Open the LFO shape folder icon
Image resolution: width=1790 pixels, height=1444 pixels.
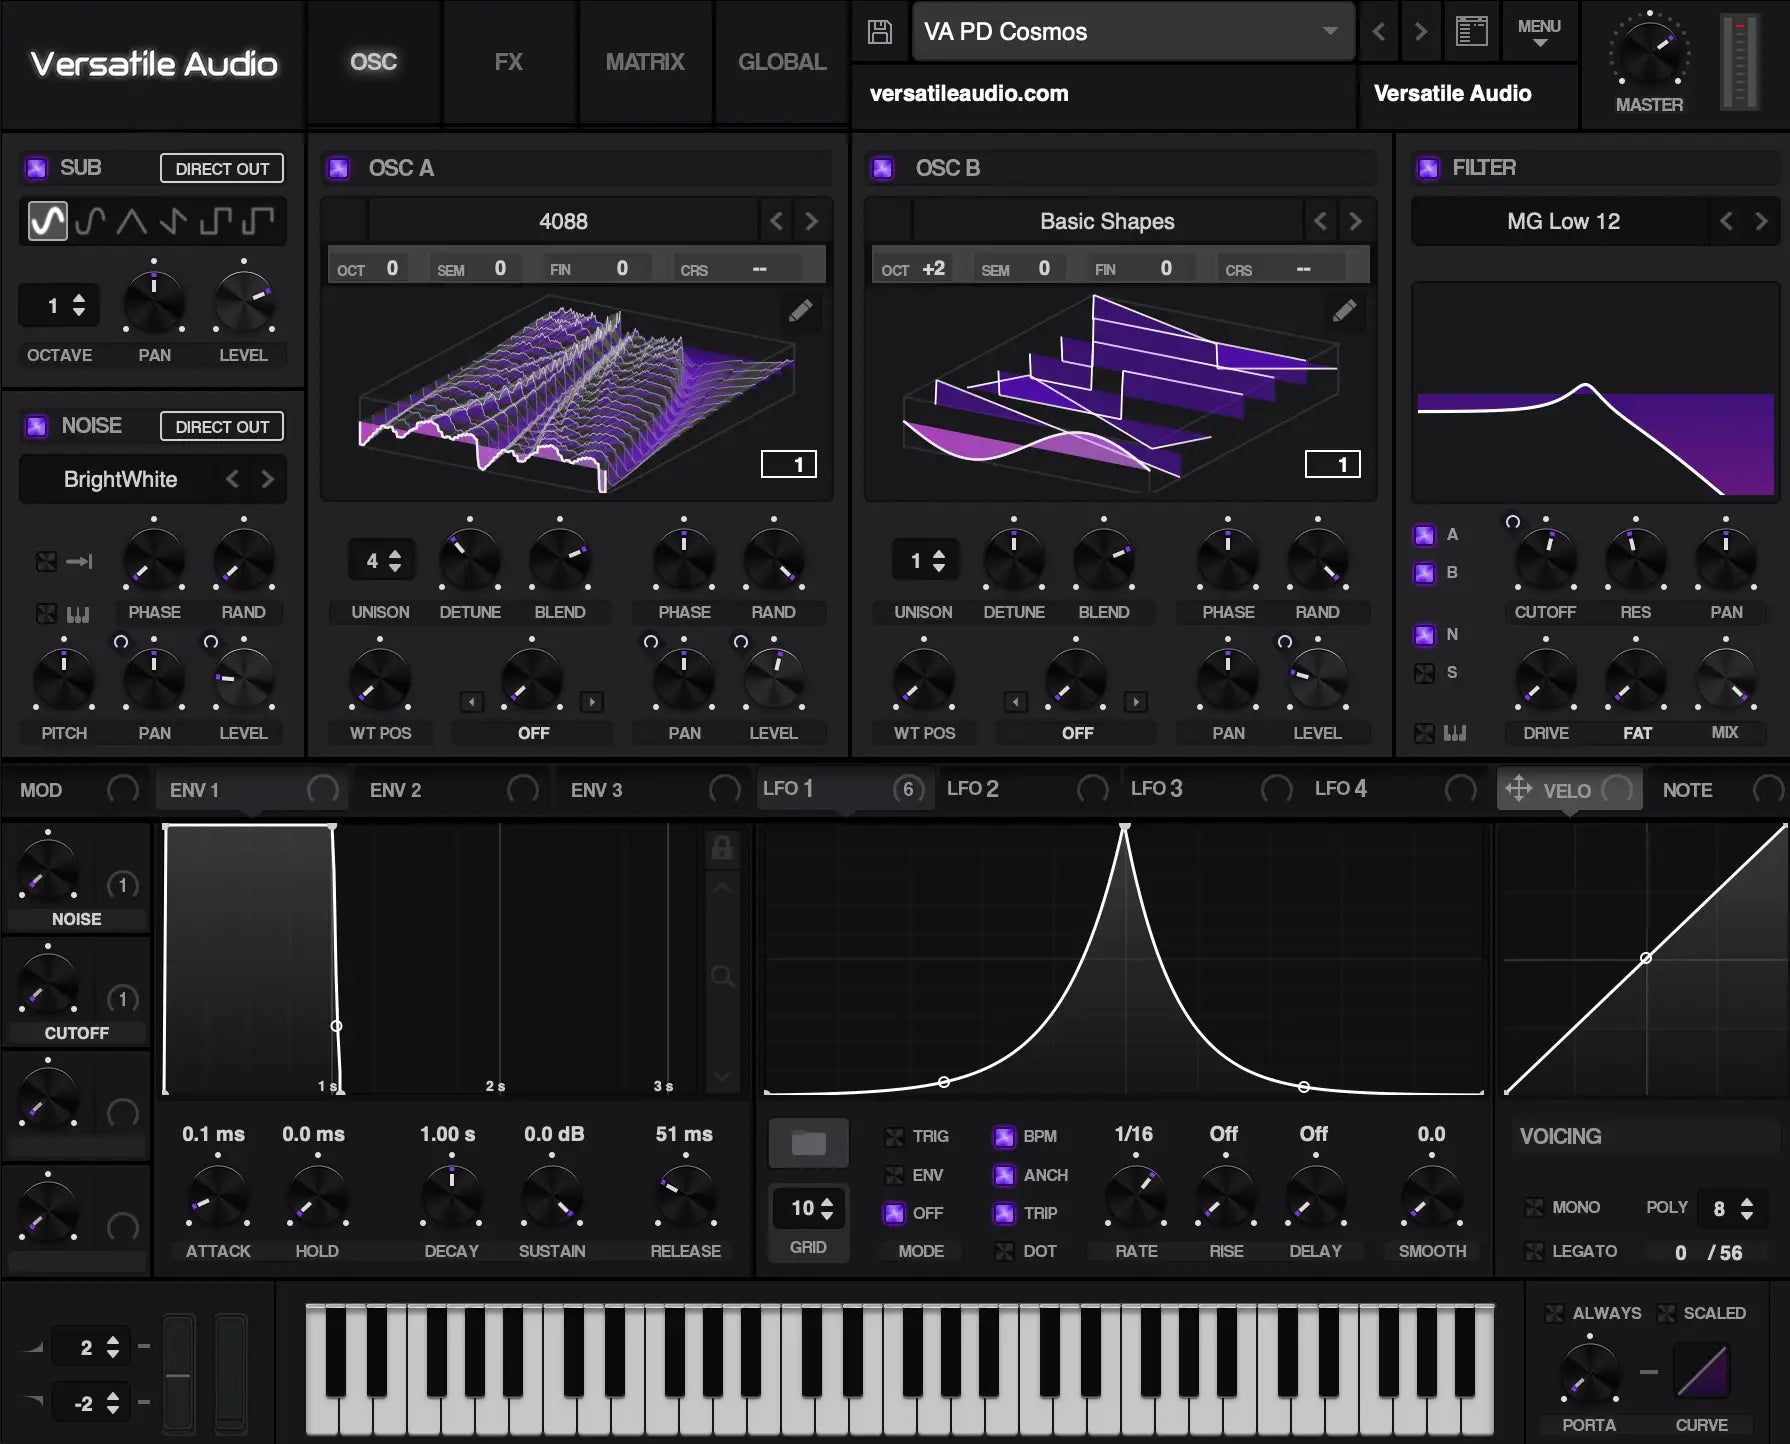tap(808, 1143)
